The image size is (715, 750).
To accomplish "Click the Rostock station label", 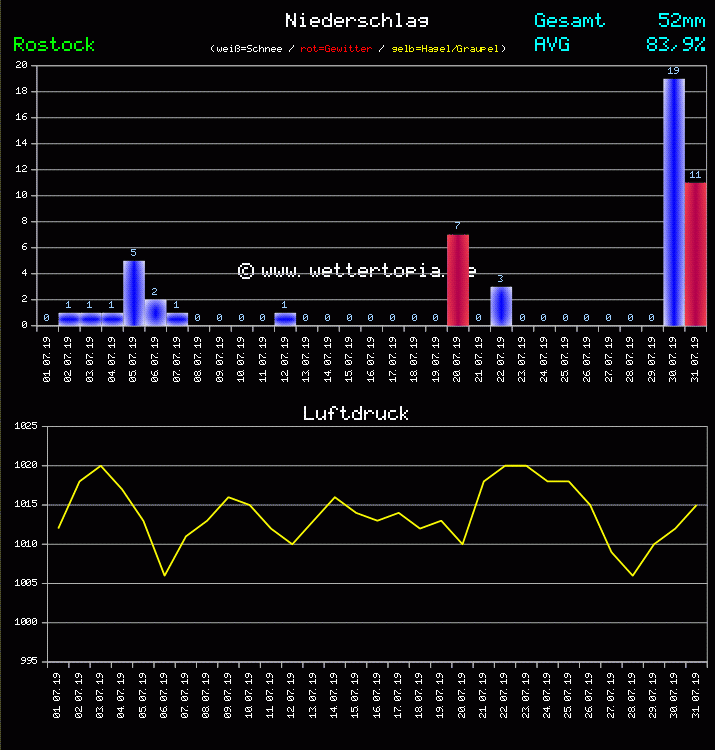I will click(x=54, y=45).
